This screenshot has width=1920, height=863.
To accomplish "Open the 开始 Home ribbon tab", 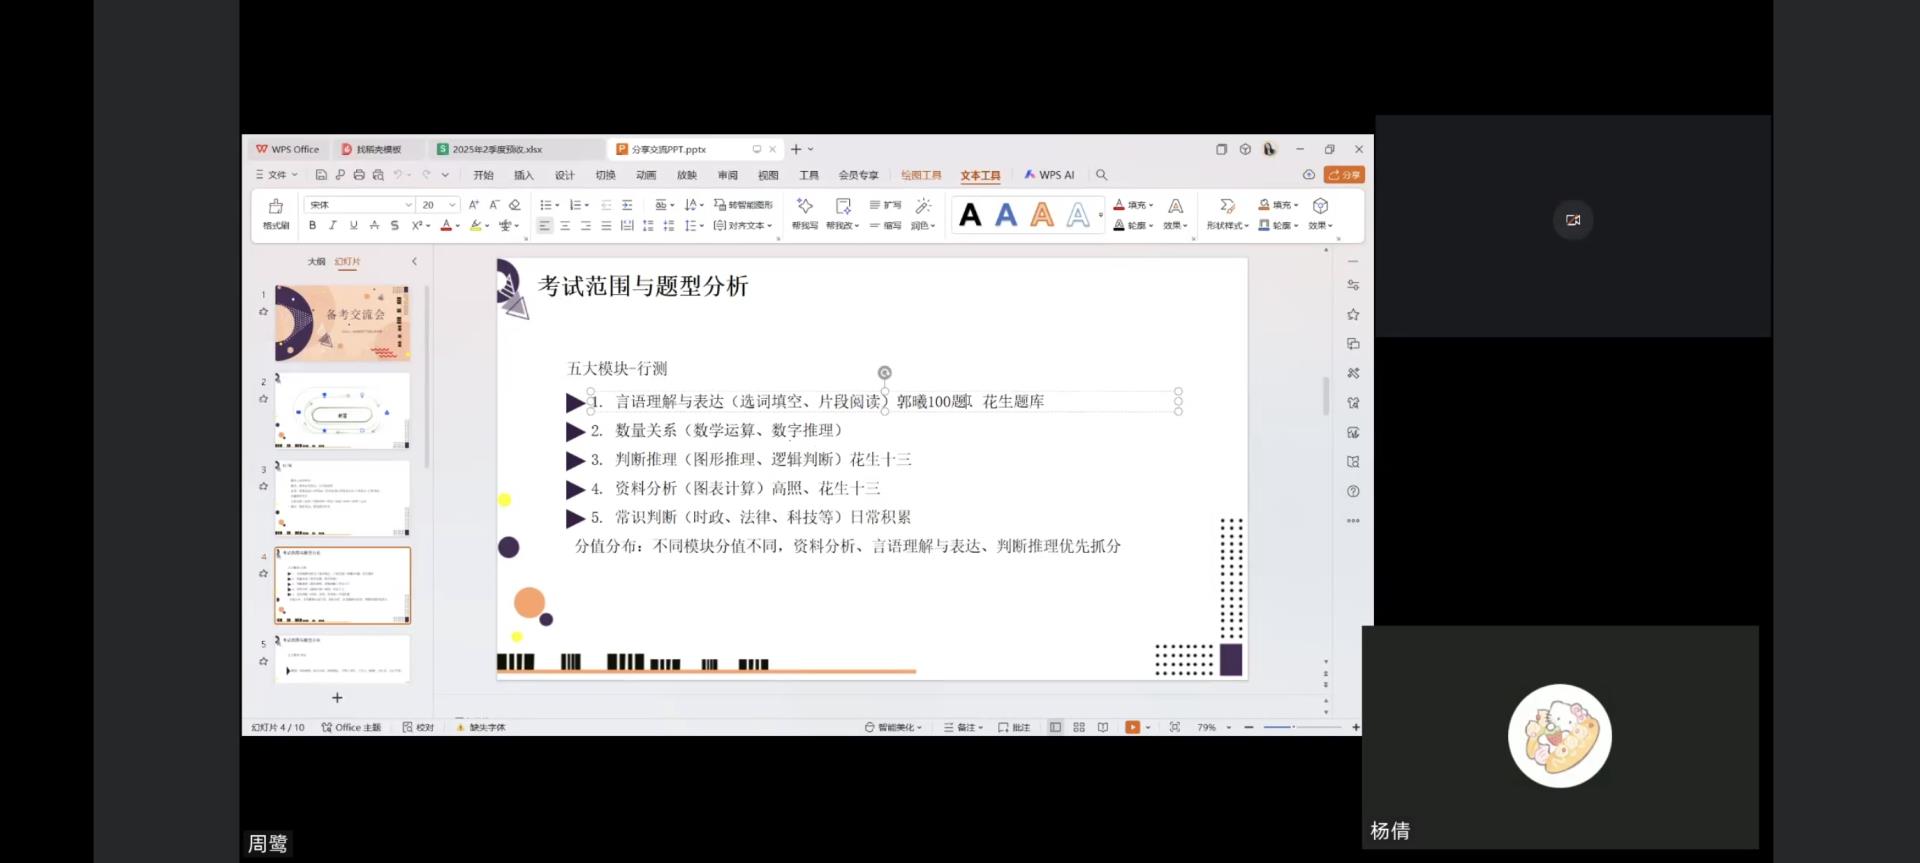I will click(484, 175).
